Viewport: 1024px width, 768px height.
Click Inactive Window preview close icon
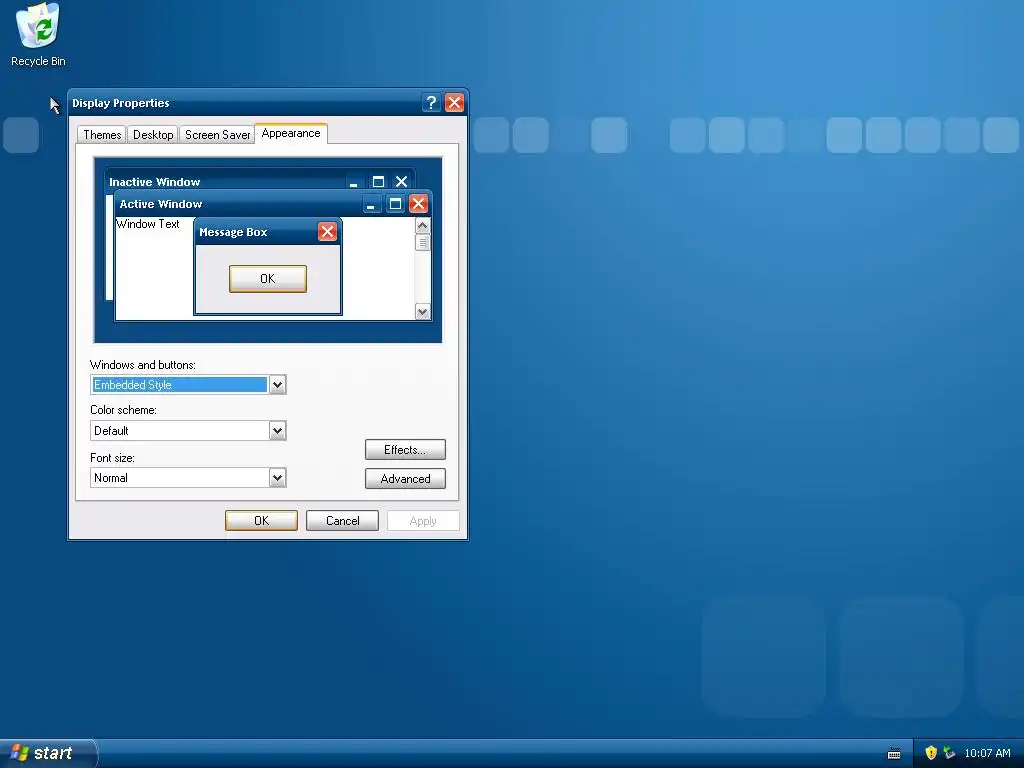tap(402, 182)
